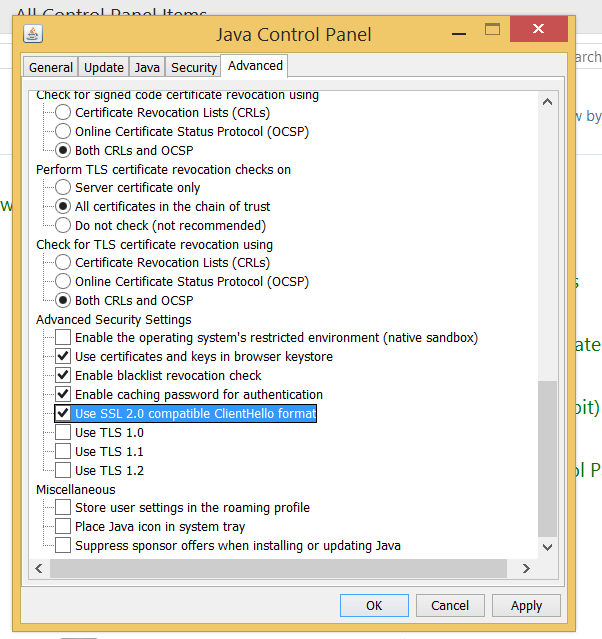Screen dimensions: 602x639
Task: Uncheck Use SSL 2.0 compatible ClientHello format
Action: coord(63,413)
